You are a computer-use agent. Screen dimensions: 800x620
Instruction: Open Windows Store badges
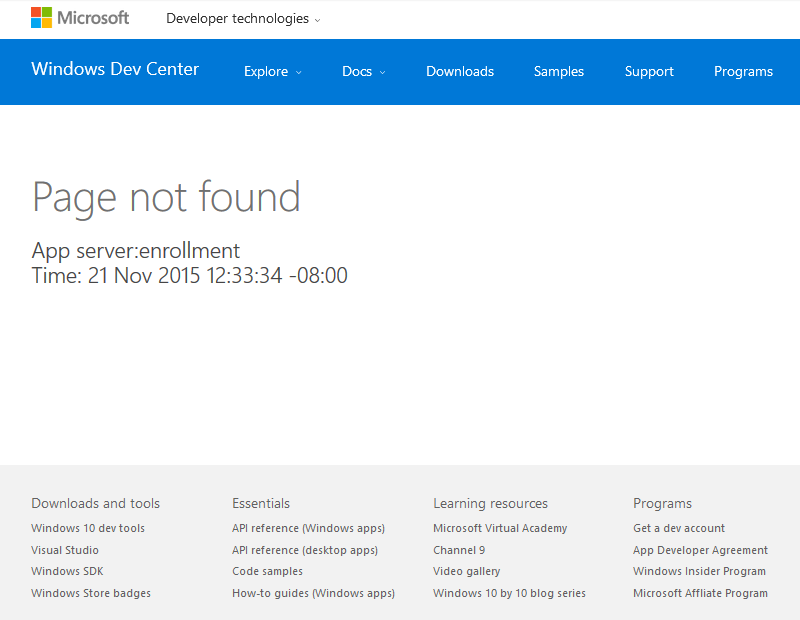(91, 592)
